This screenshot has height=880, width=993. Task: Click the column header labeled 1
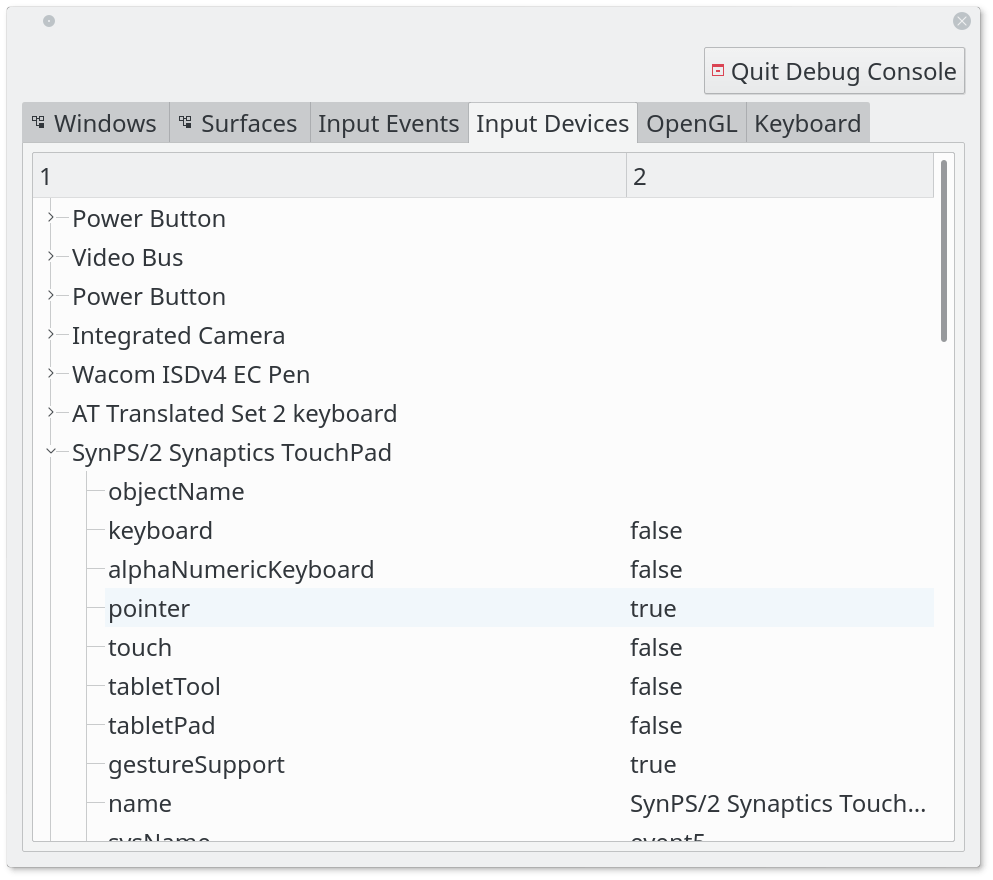click(329, 177)
